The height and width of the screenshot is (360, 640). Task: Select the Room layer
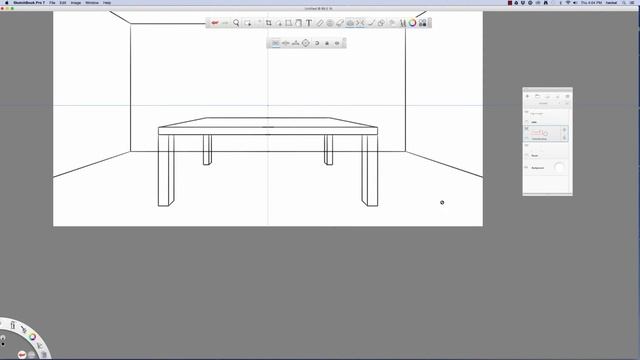pos(546,151)
